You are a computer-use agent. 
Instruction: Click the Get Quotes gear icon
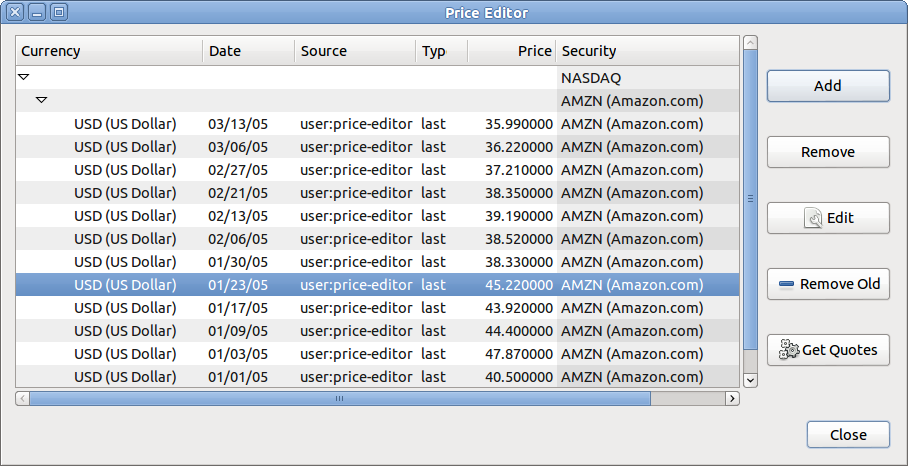click(x=788, y=350)
